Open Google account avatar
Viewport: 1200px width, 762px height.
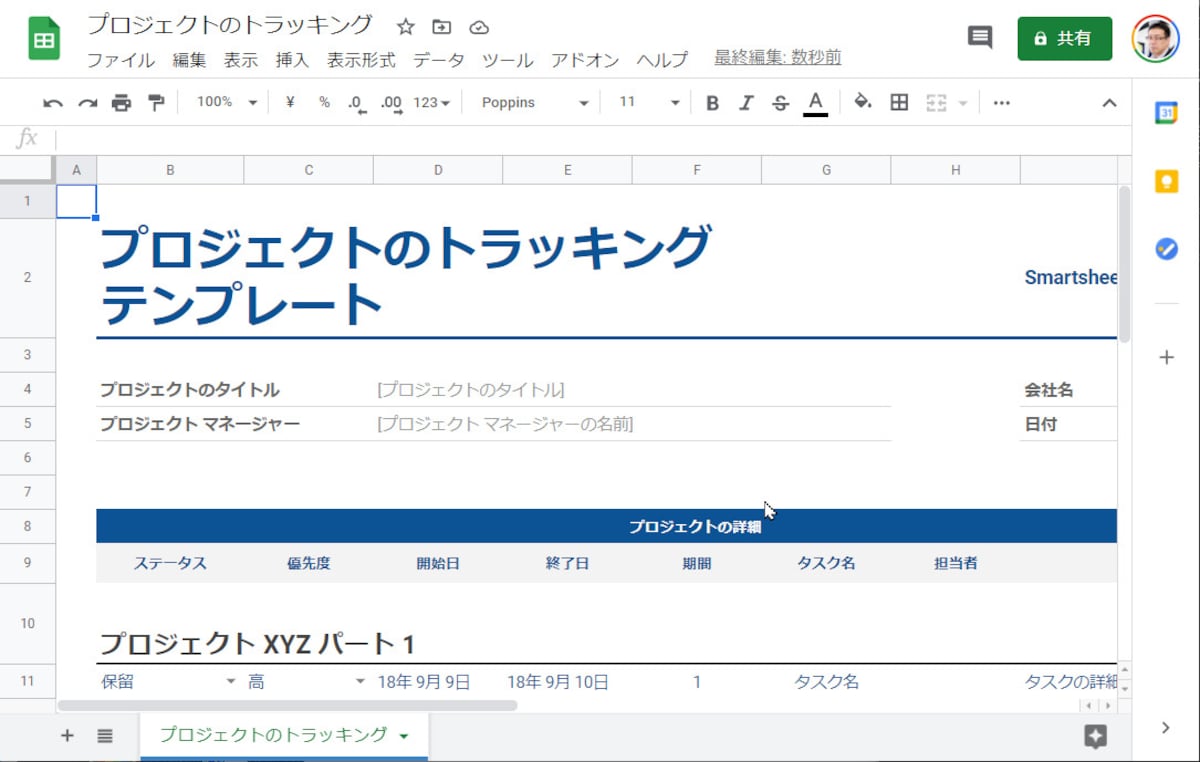pos(1155,39)
